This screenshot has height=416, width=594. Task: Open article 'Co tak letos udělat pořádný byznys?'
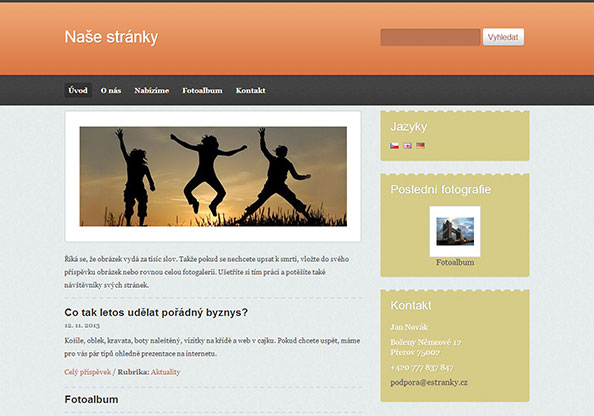(156, 313)
